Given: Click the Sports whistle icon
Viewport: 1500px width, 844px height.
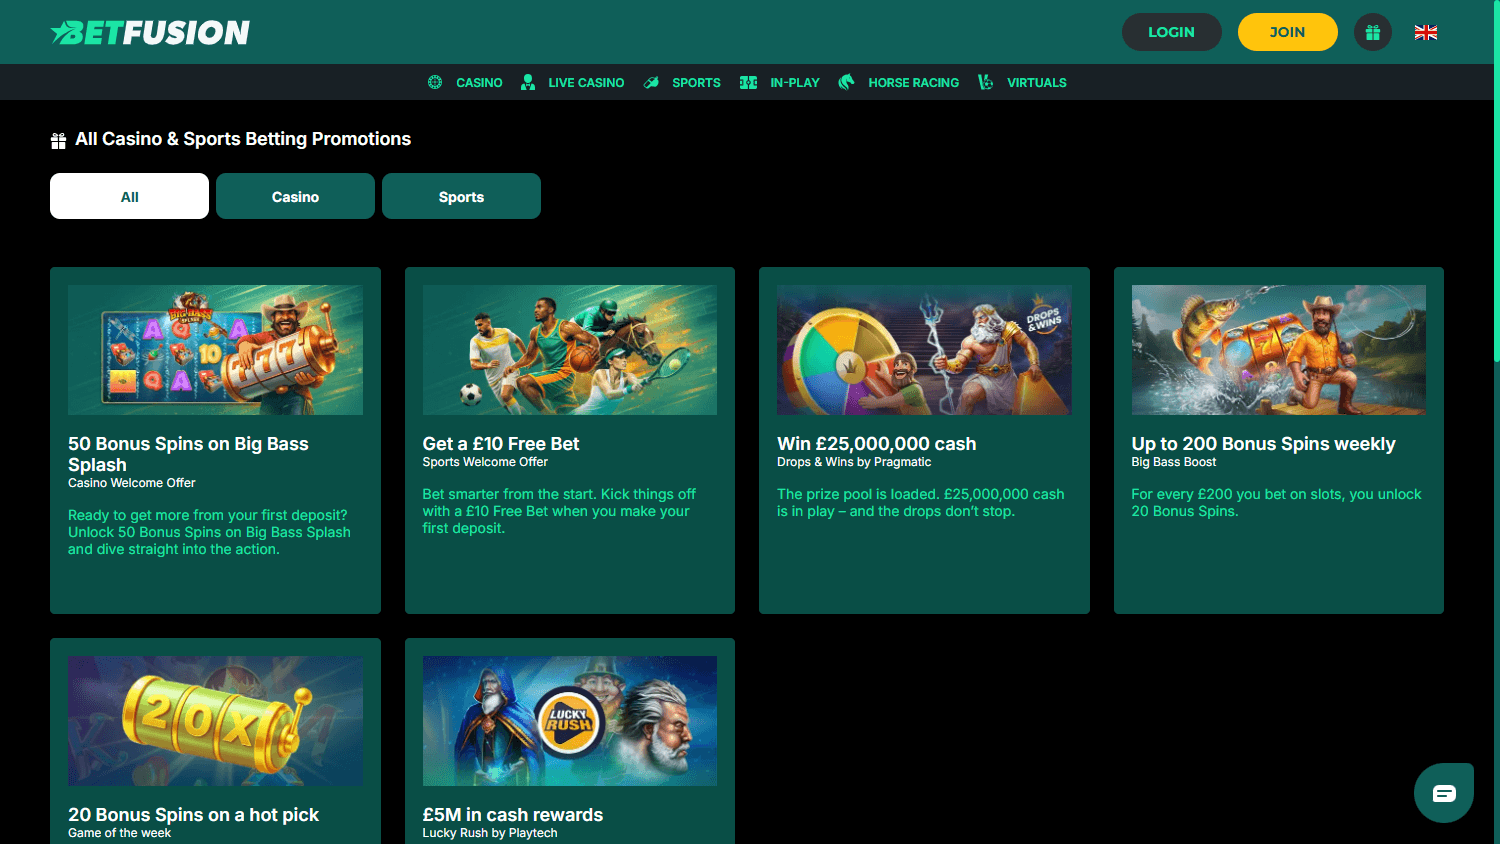Looking at the screenshot, I should click(x=651, y=82).
